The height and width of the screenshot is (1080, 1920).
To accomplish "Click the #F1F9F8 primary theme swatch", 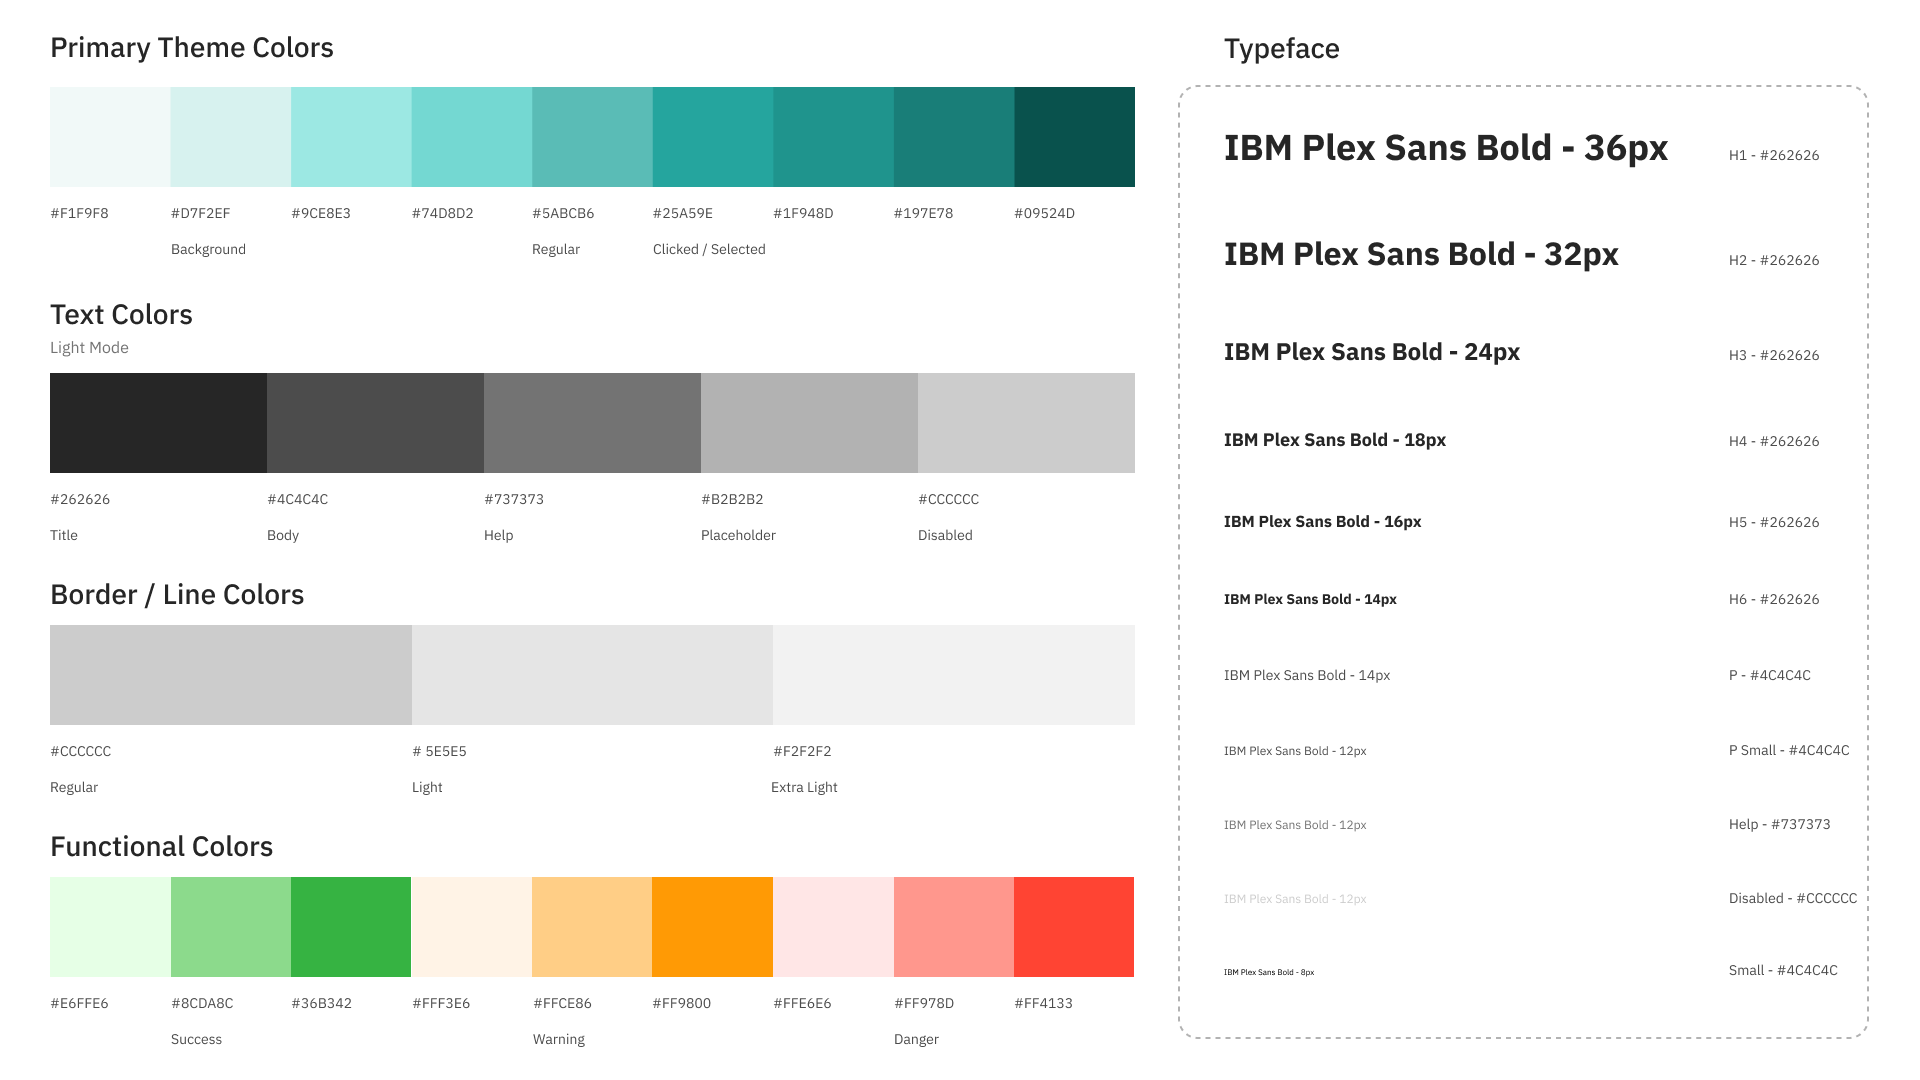I will [110, 137].
